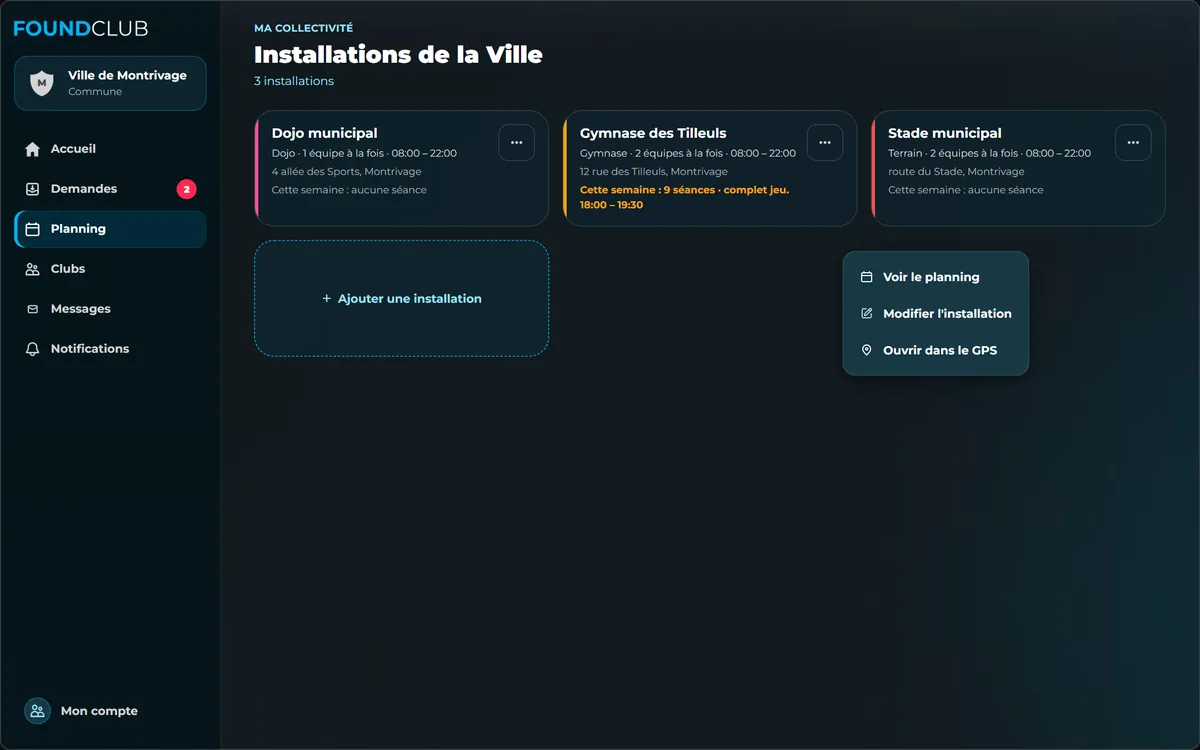This screenshot has height=750, width=1200.
Task: Click the map pin icon beside Ouvrir dans le GPS
Action: coord(867,350)
